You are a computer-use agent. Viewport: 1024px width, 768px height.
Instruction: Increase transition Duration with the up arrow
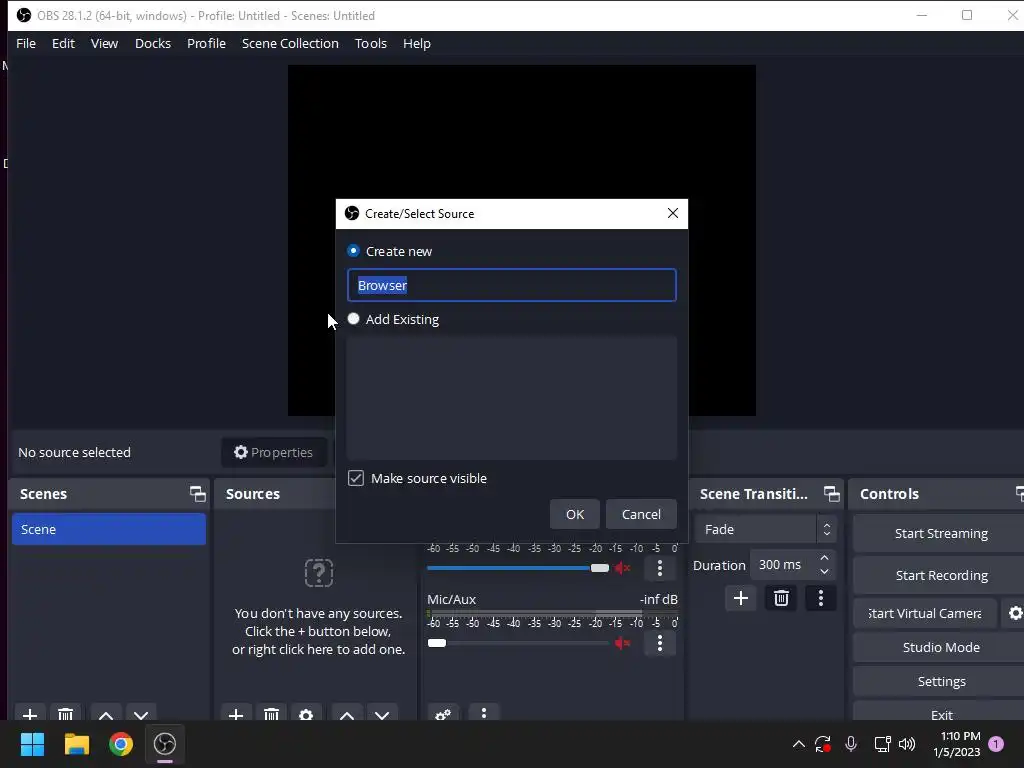pyautogui.click(x=824, y=558)
